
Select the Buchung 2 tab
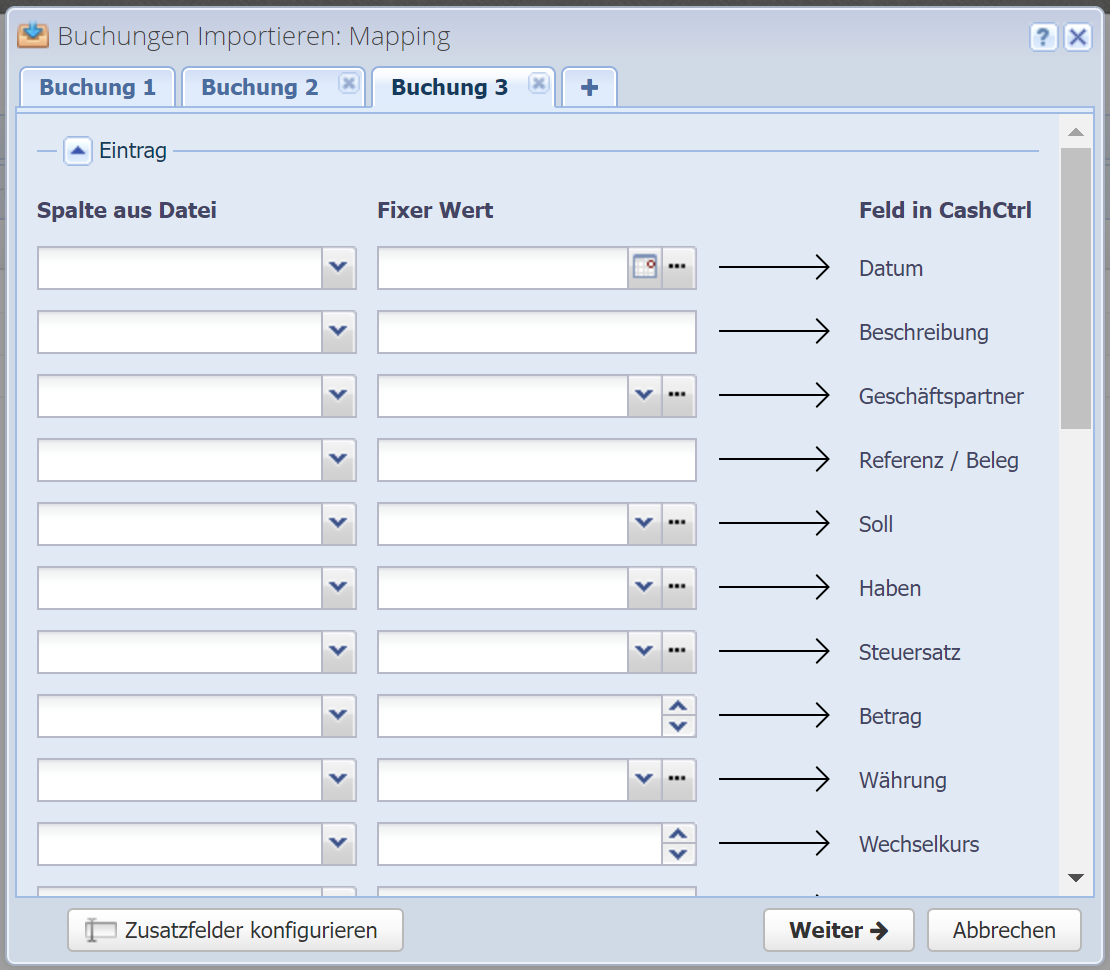click(x=259, y=88)
